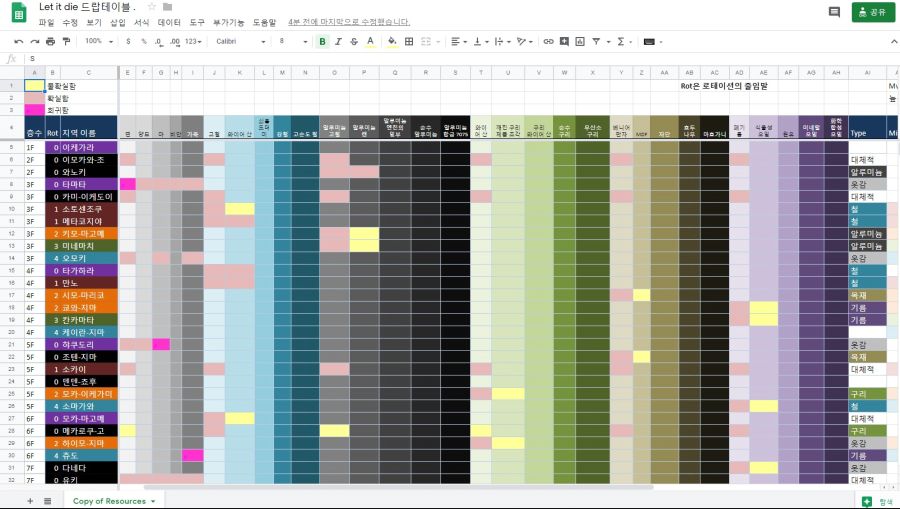
Task: Open the cell borders tool
Action: [408, 41]
